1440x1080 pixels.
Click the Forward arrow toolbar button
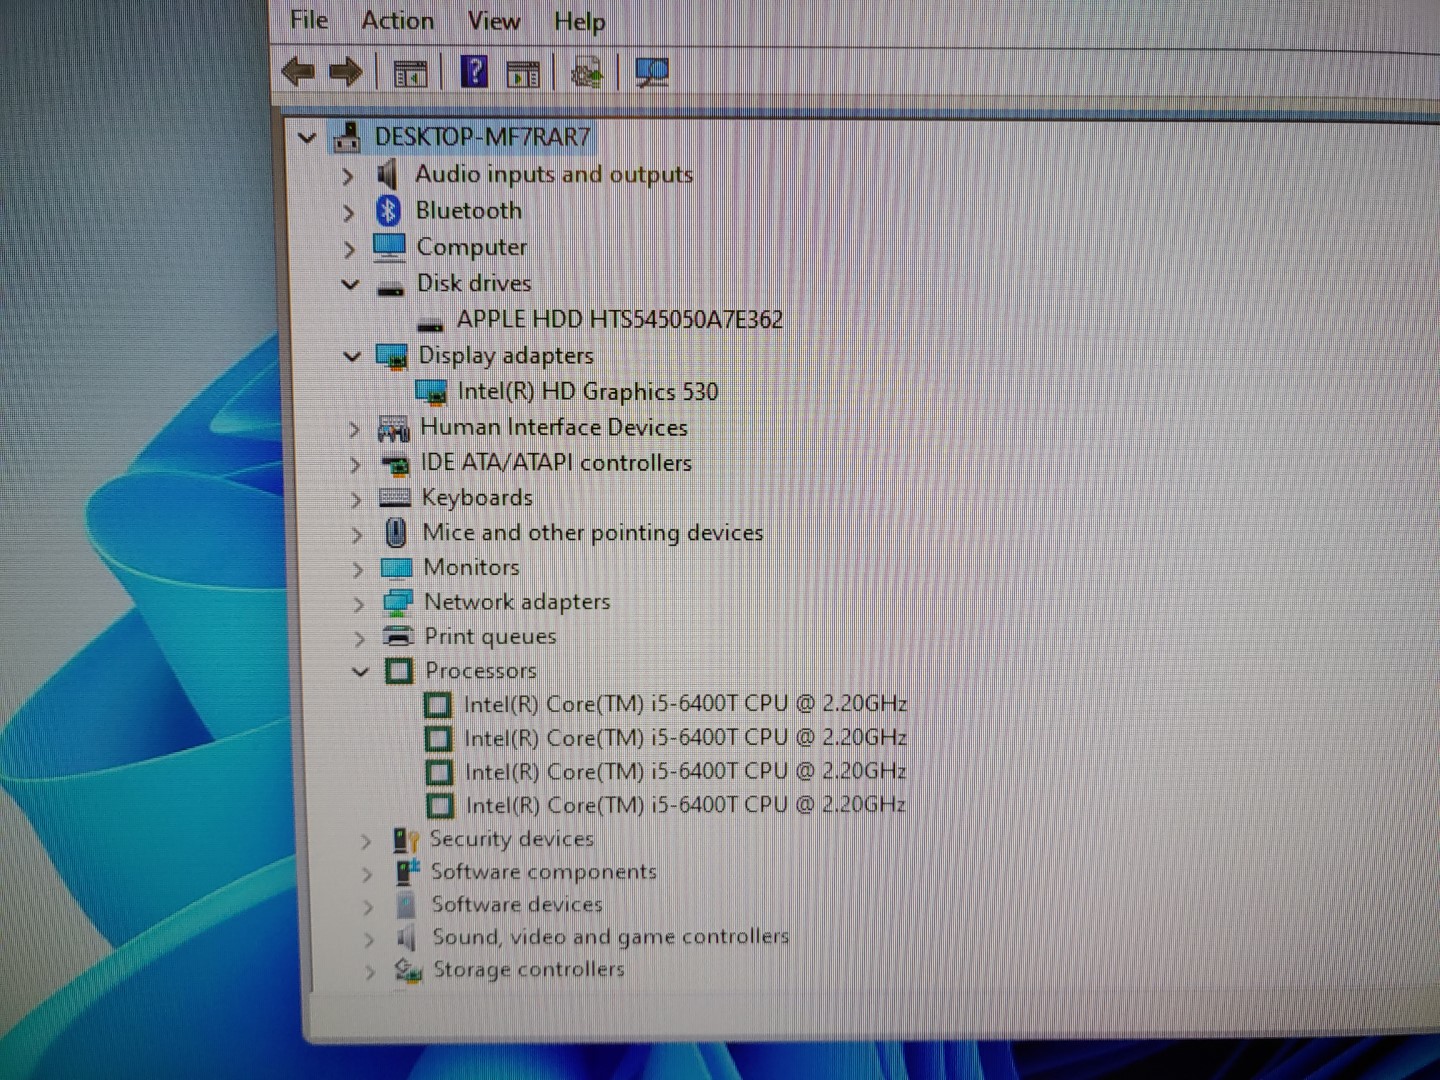coord(346,72)
